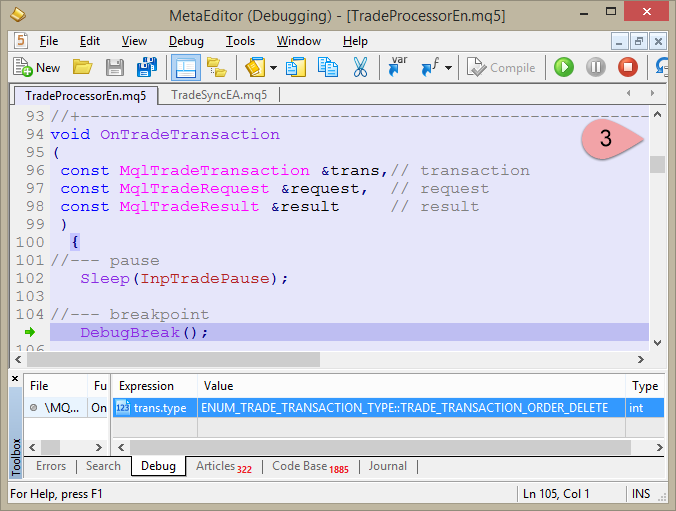Click the code editor horizontal scrollbar thumb
676x511 pixels.
[x=173, y=359]
